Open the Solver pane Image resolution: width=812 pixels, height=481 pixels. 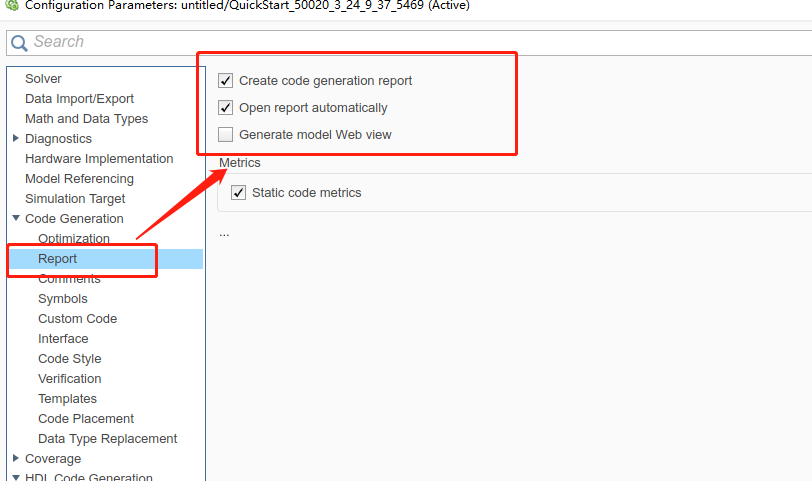[44, 79]
